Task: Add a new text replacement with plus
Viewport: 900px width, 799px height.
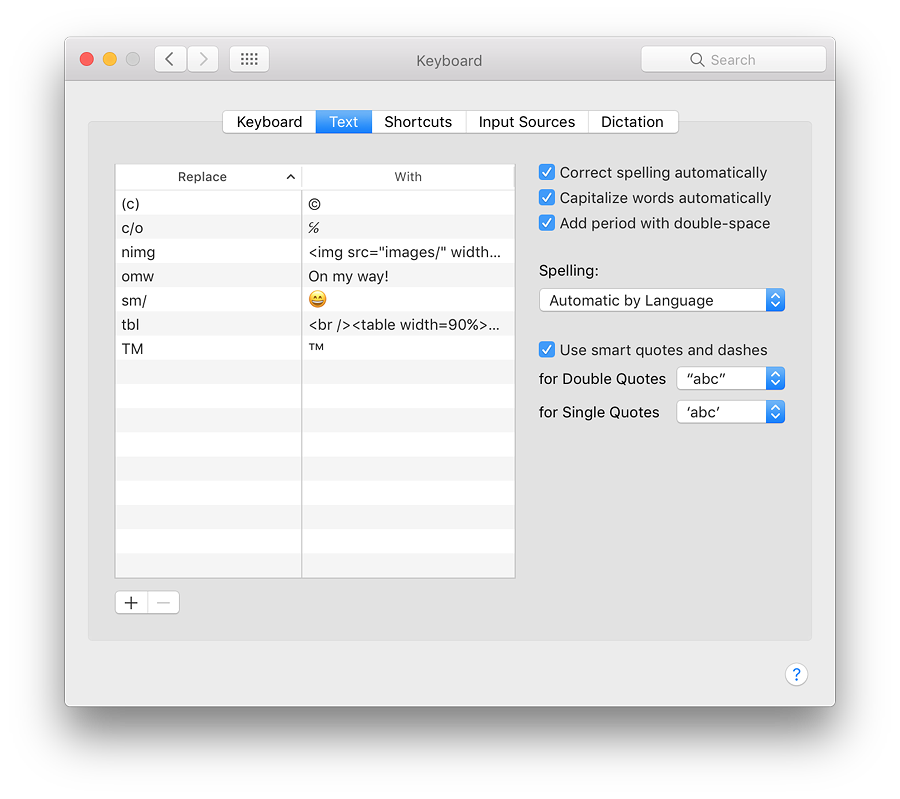Action: [x=131, y=603]
